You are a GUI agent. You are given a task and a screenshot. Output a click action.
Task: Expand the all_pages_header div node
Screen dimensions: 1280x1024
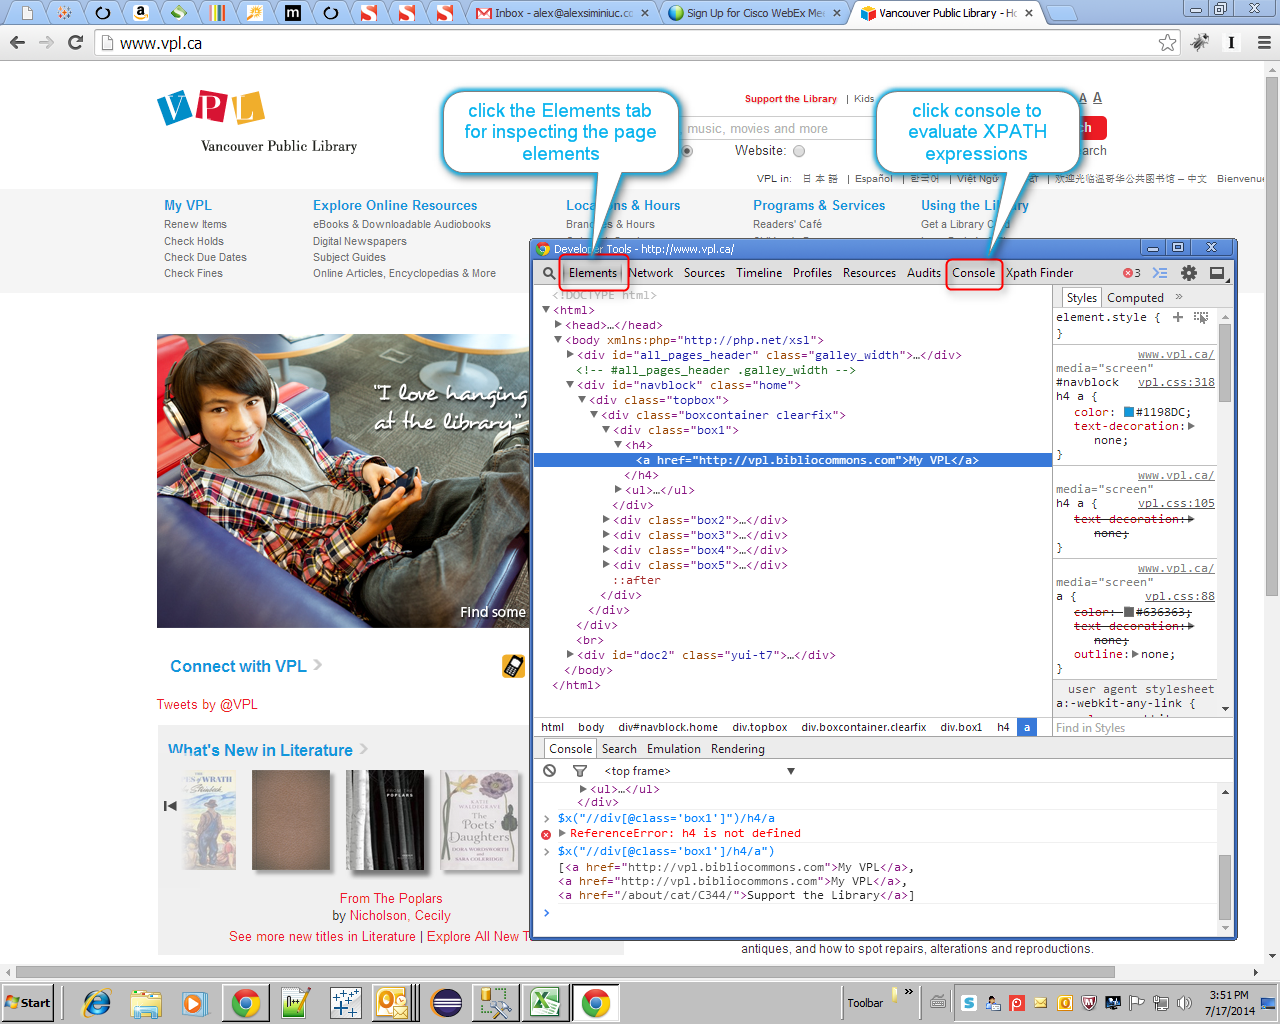[570, 355]
